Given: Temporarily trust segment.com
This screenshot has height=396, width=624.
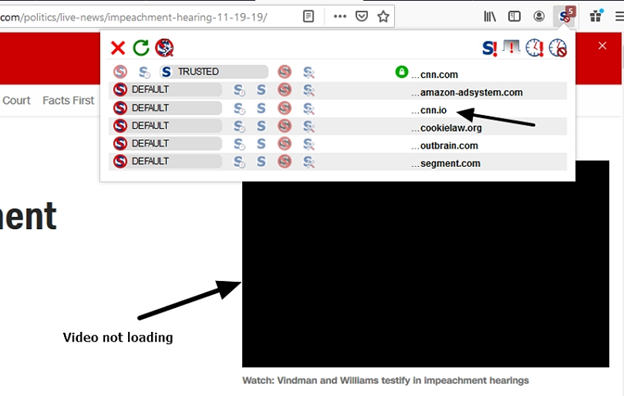Looking at the screenshot, I should click(x=239, y=162).
